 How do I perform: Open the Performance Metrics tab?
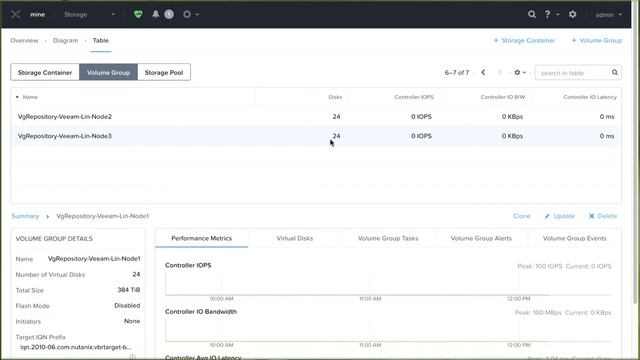[x=202, y=238]
